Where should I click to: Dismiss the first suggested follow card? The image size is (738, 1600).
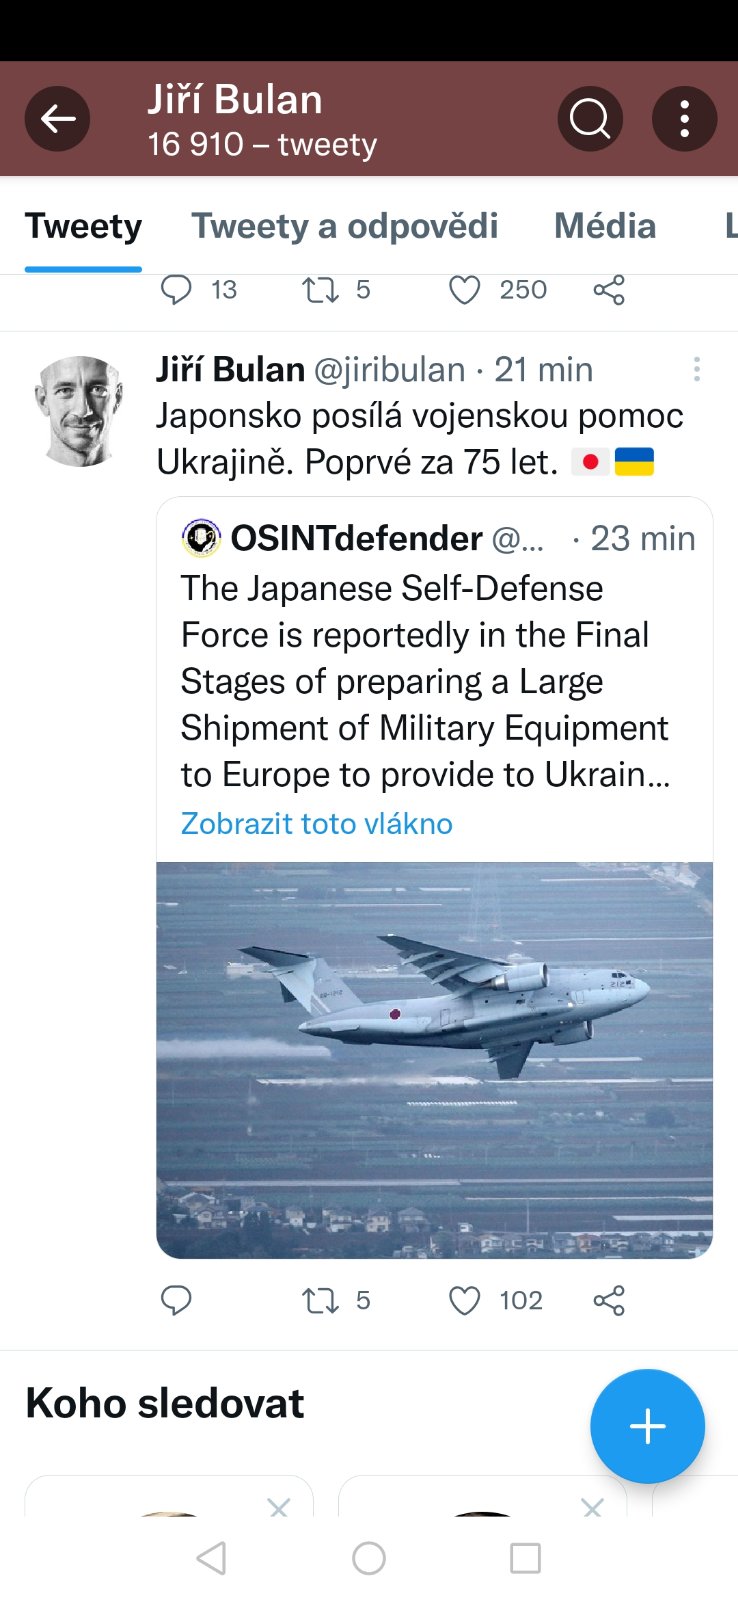click(279, 1507)
